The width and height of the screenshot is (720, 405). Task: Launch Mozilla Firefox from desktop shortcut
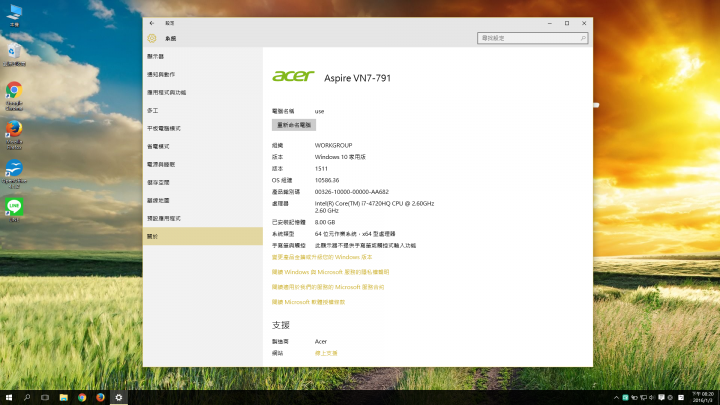click(14, 135)
